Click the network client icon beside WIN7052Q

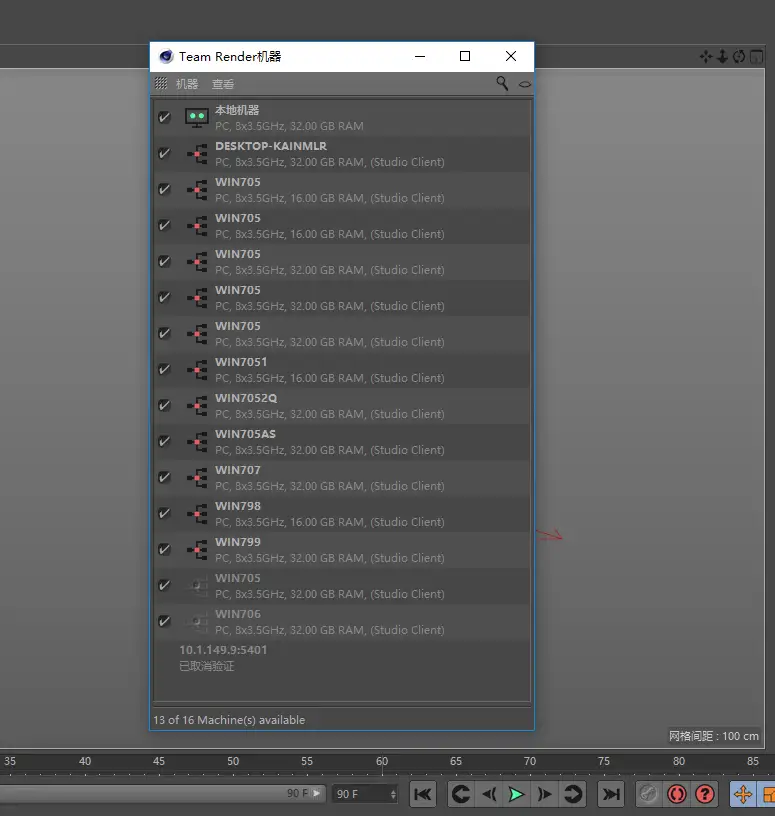(x=197, y=406)
